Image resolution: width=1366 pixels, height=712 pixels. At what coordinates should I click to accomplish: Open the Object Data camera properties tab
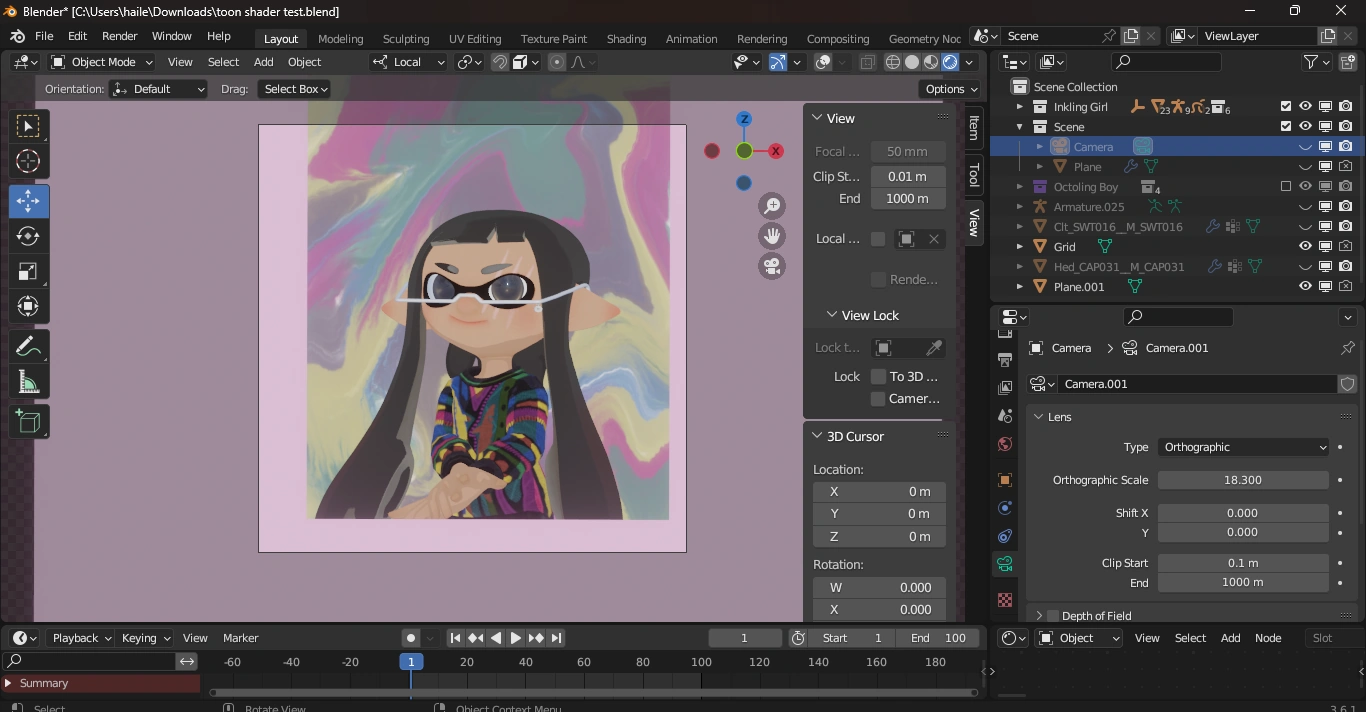1004,563
